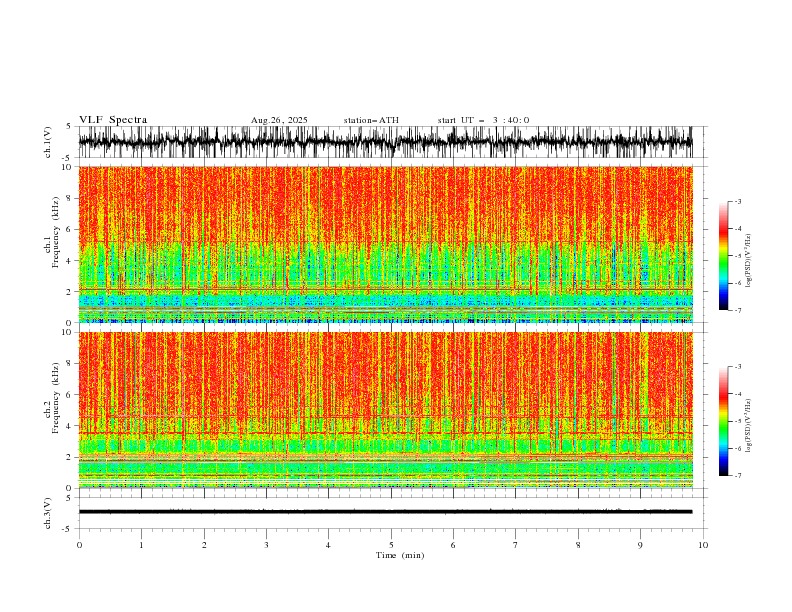The height and width of the screenshot is (612, 792).
Task: Click the lower color scale bar
Action: [x=723, y=421]
